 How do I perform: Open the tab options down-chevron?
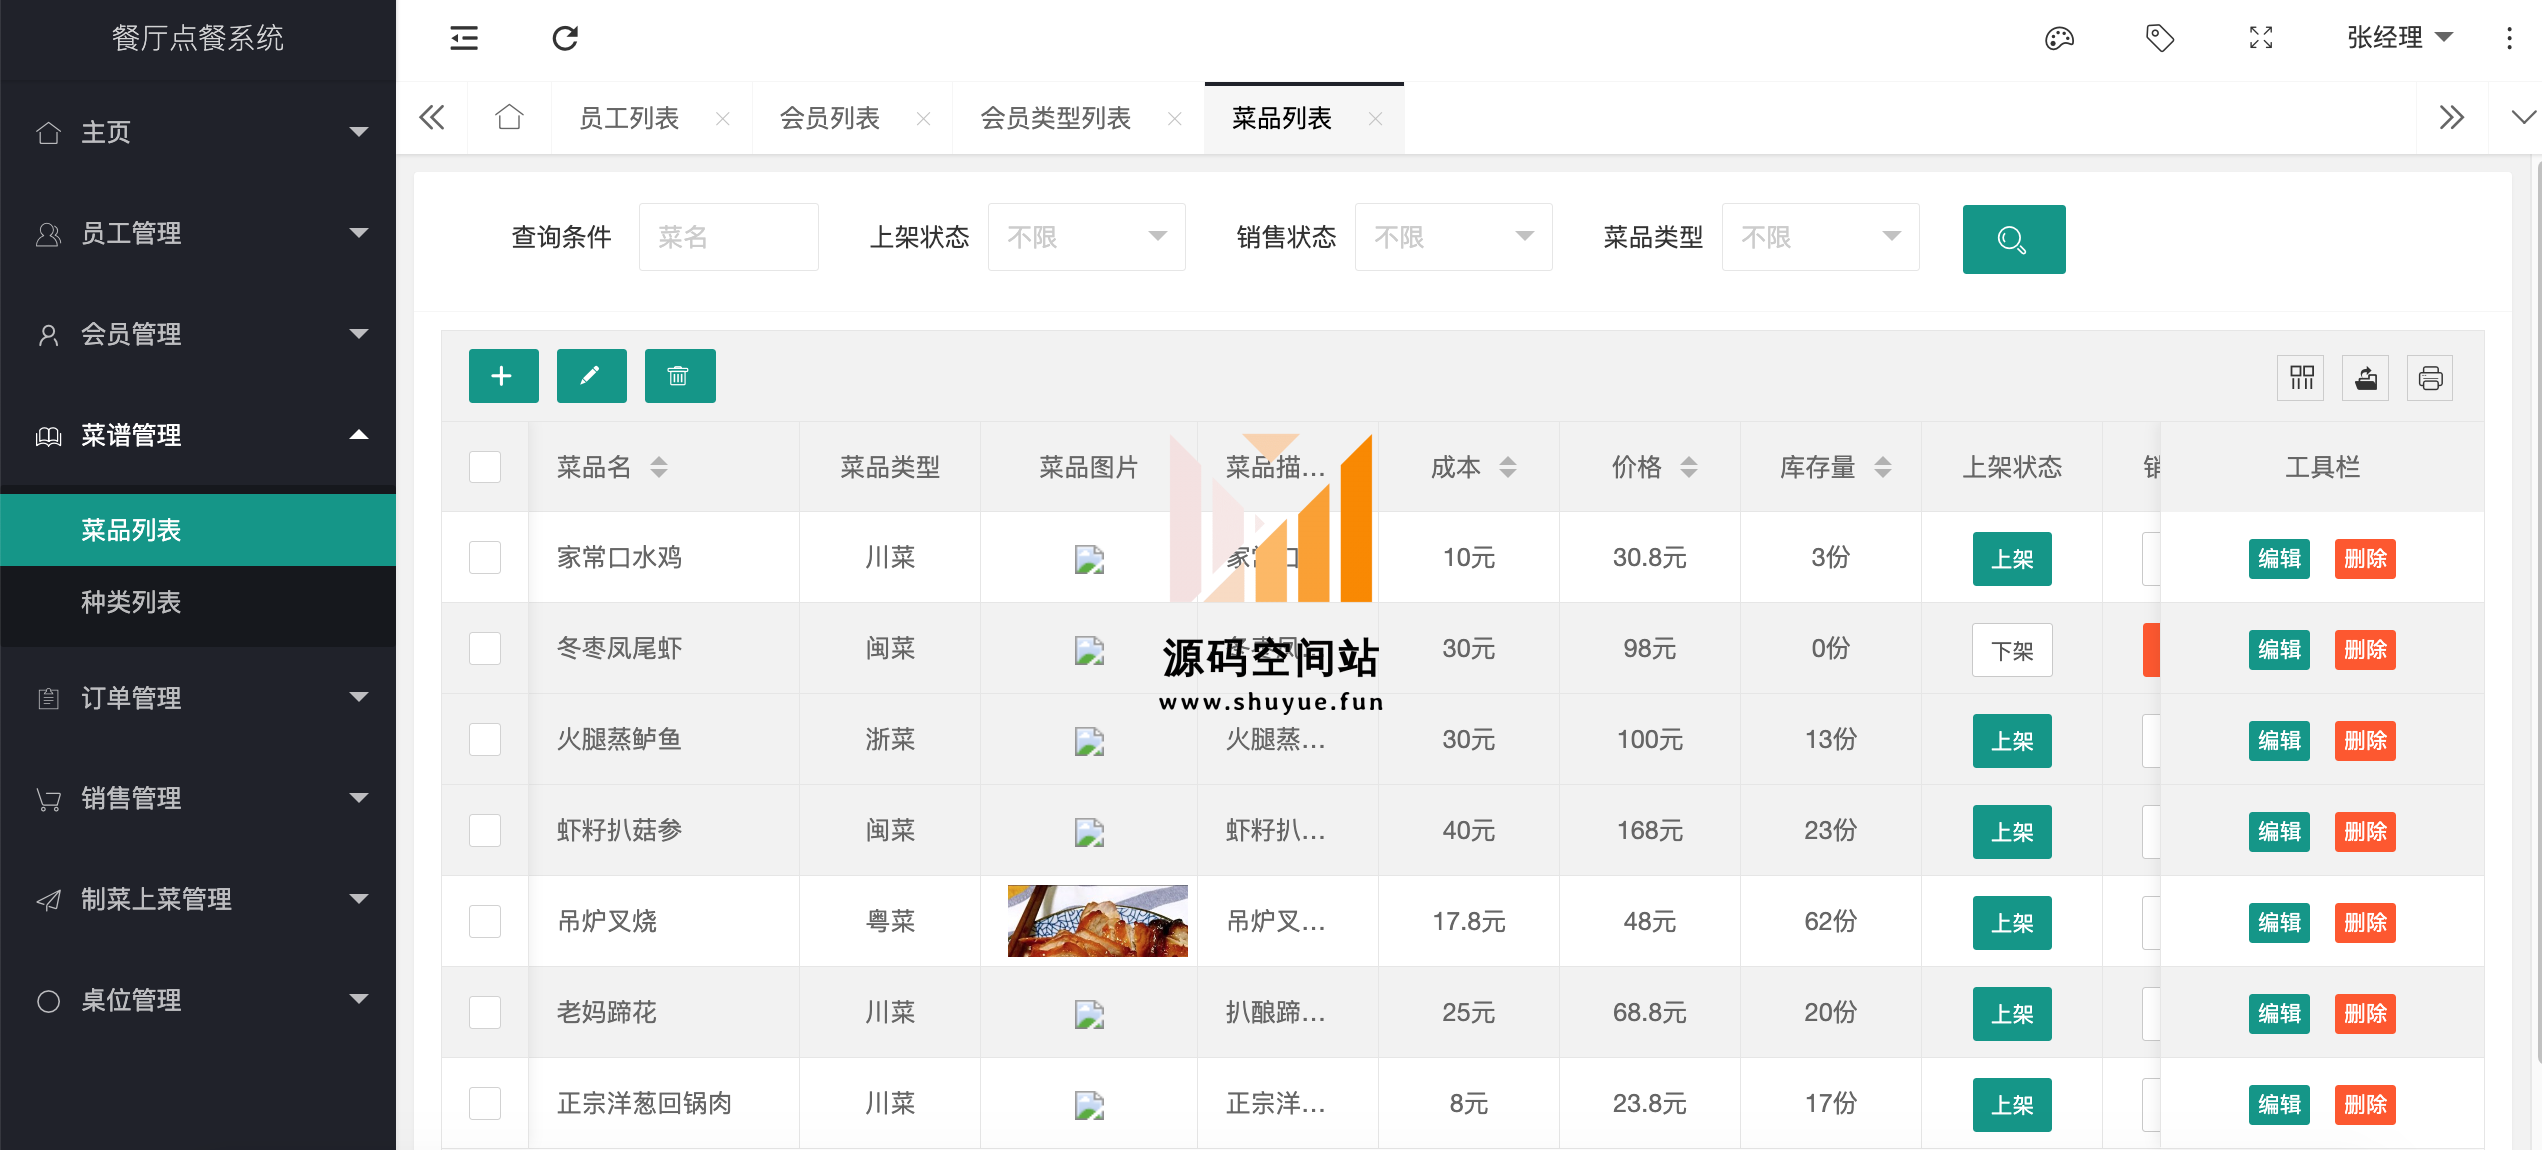pos(2522,118)
